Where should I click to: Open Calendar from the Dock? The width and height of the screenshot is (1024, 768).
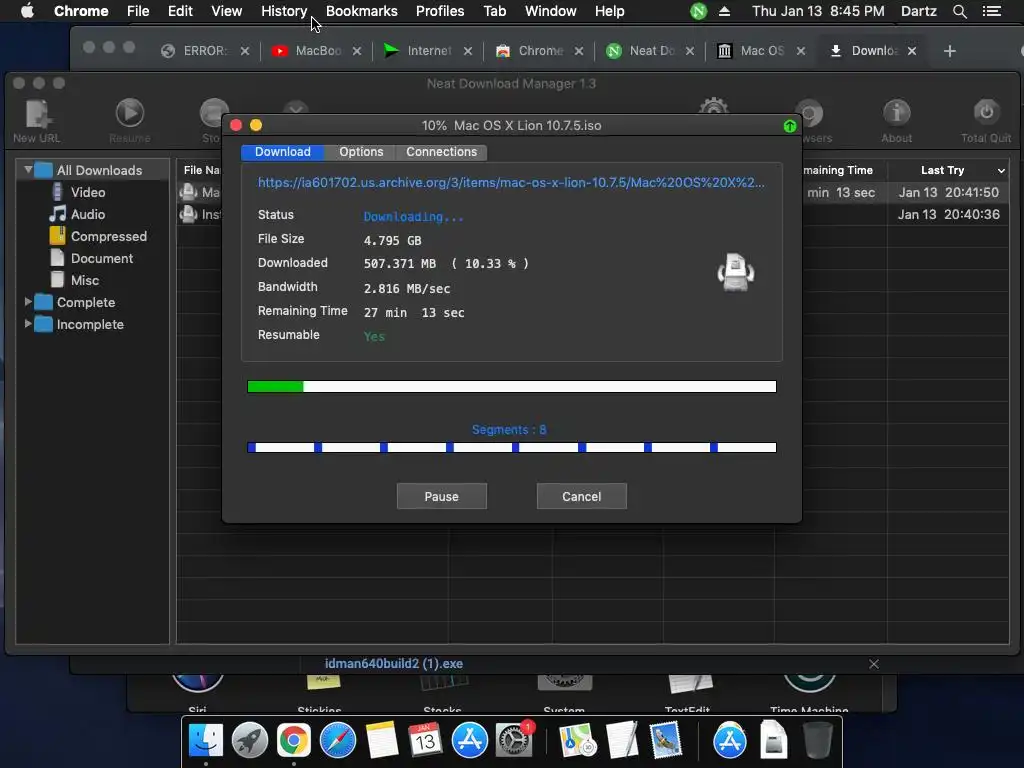pos(425,741)
